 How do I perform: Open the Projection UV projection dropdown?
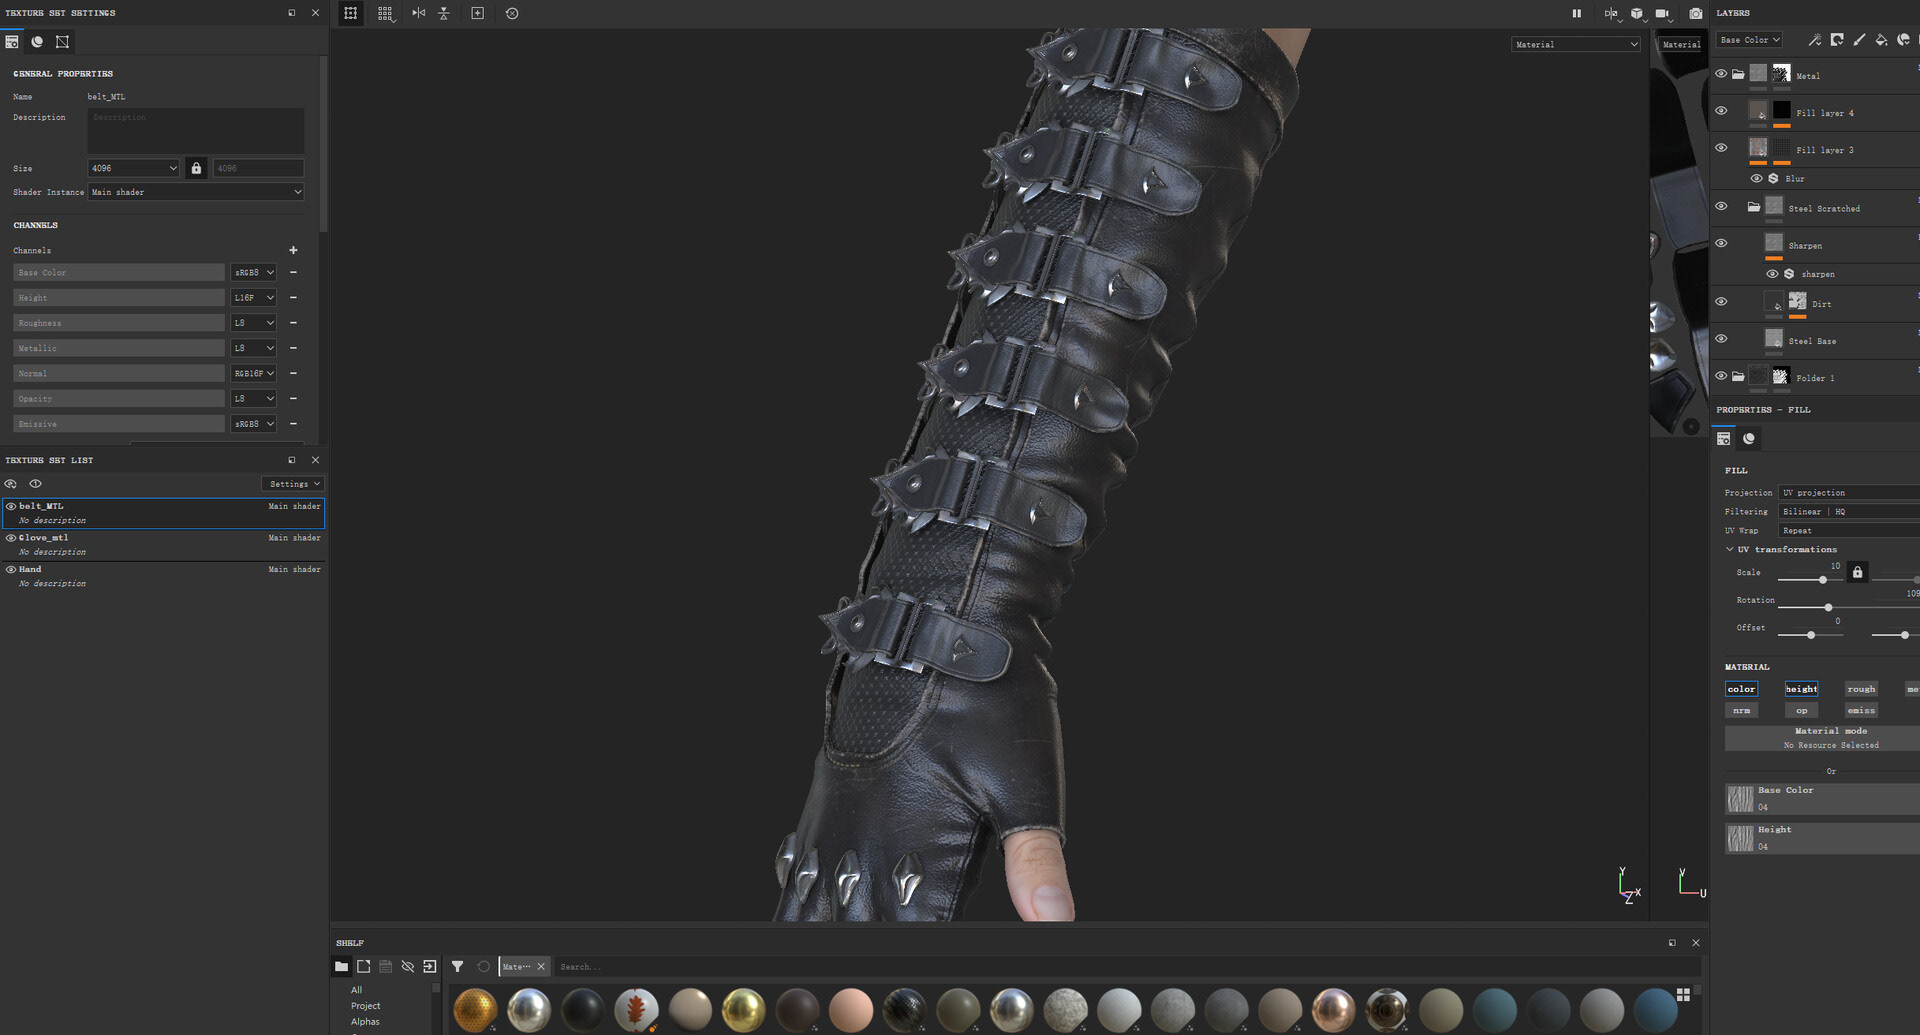[1849, 492]
